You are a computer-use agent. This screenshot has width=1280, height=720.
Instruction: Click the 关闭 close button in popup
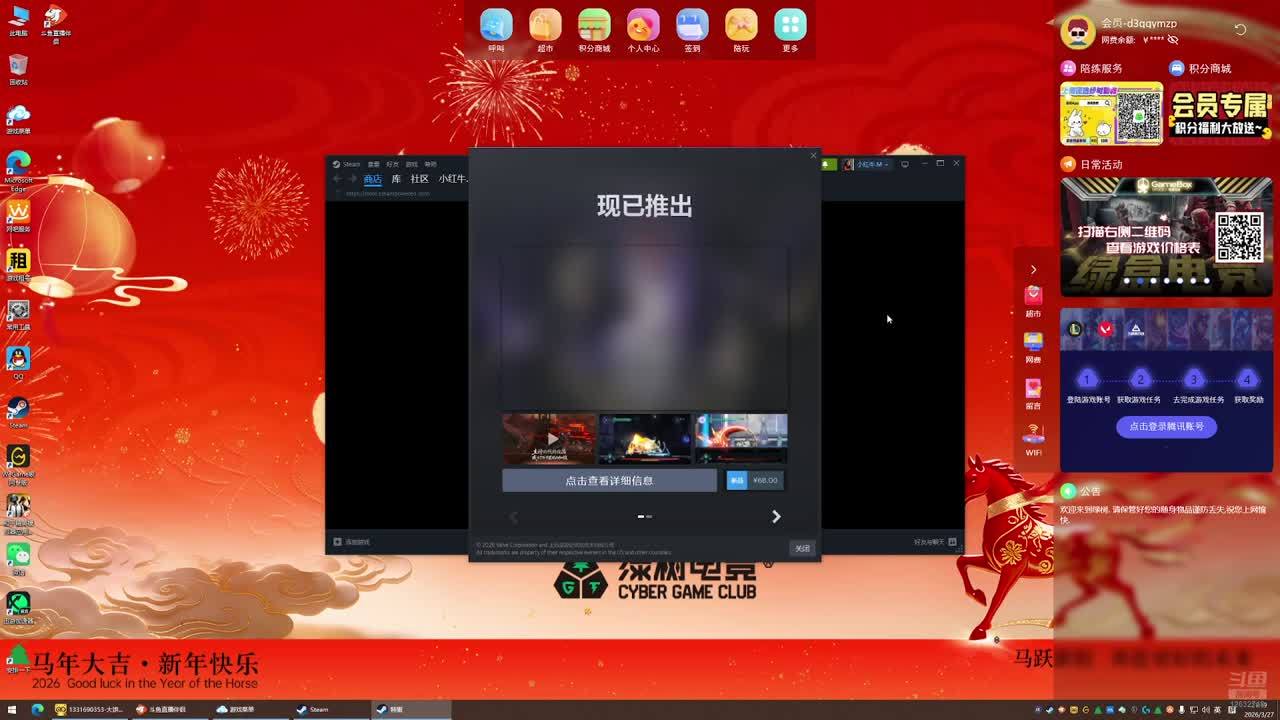(x=802, y=548)
